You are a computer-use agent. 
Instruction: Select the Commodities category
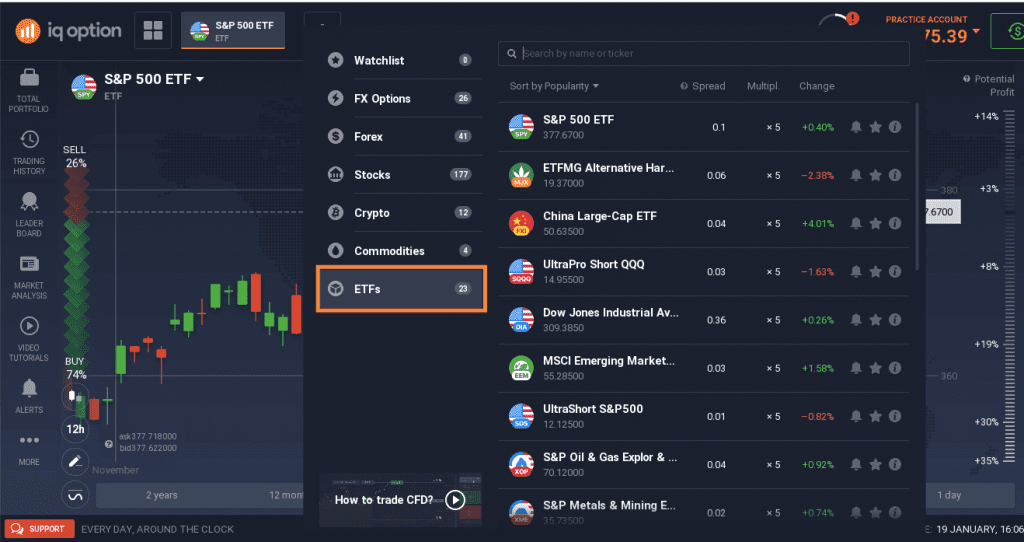coord(400,251)
